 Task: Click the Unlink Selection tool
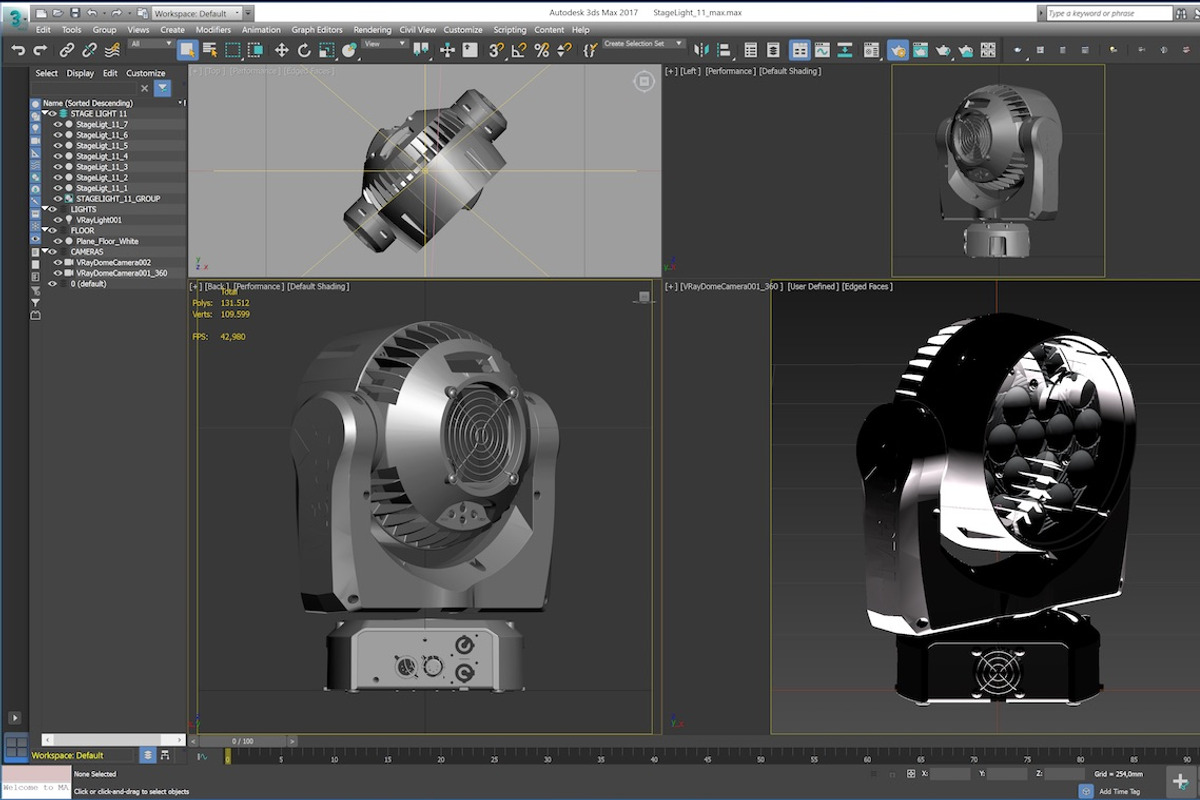[x=89, y=50]
